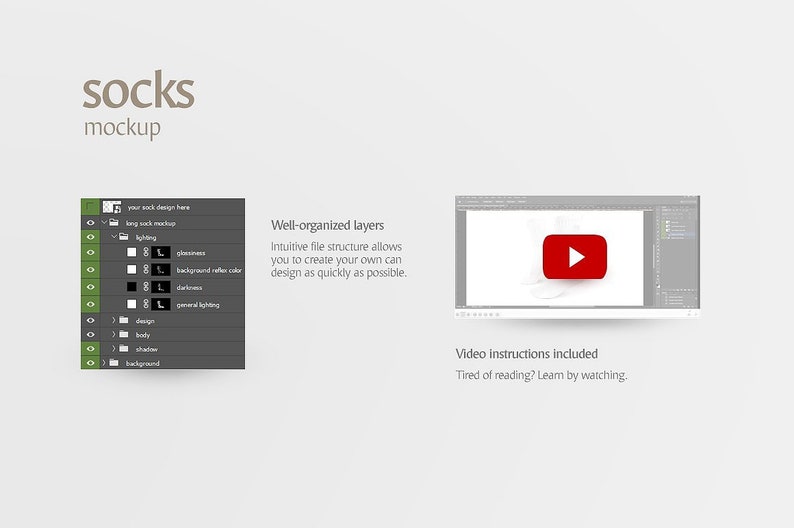The height and width of the screenshot is (528, 794).
Task: Expand the body group arrow
Action: pyautogui.click(x=113, y=334)
